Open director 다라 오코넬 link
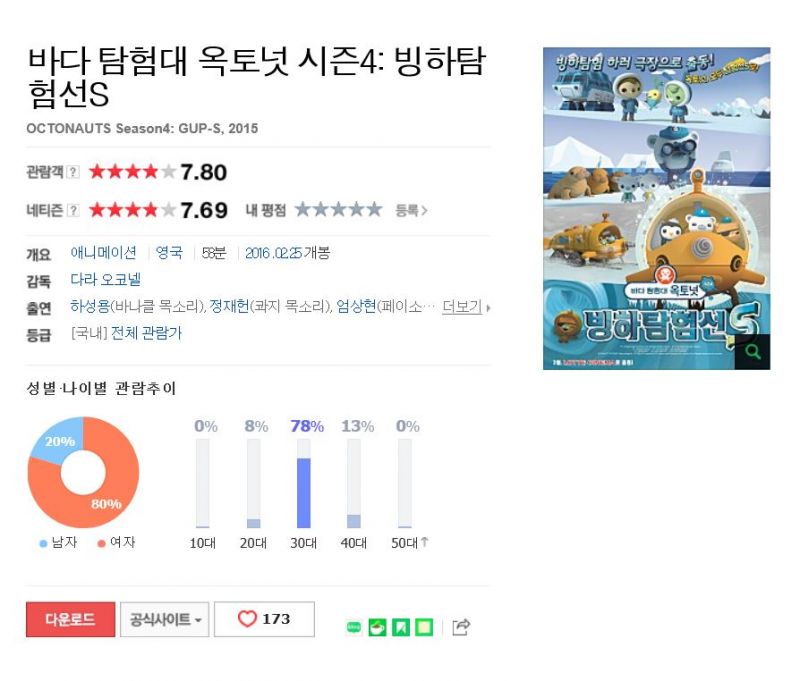Viewport: 800px width, 681px height. pyautogui.click(x=106, y=280)
